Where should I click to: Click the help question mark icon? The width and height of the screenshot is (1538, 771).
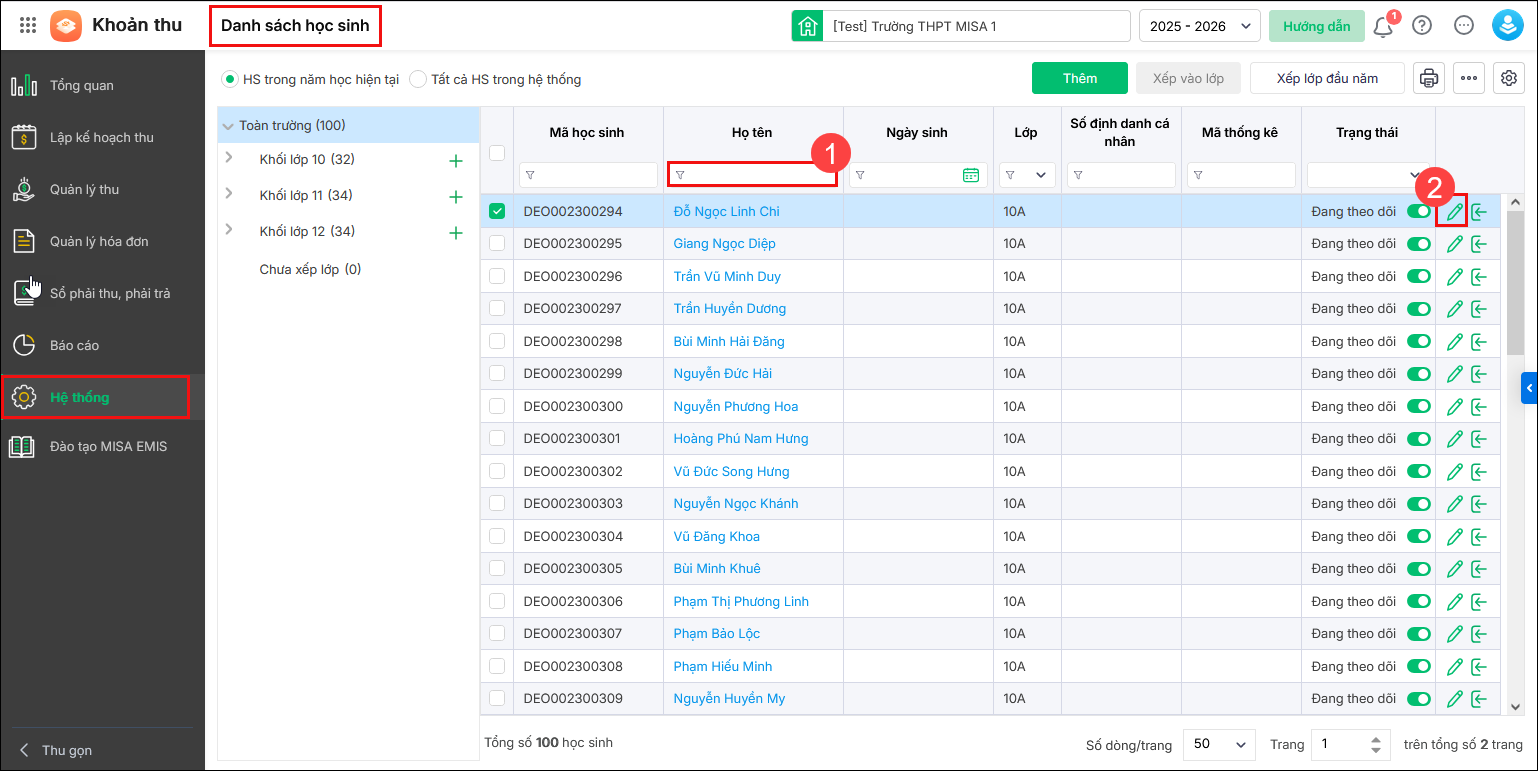(1422, 26)
